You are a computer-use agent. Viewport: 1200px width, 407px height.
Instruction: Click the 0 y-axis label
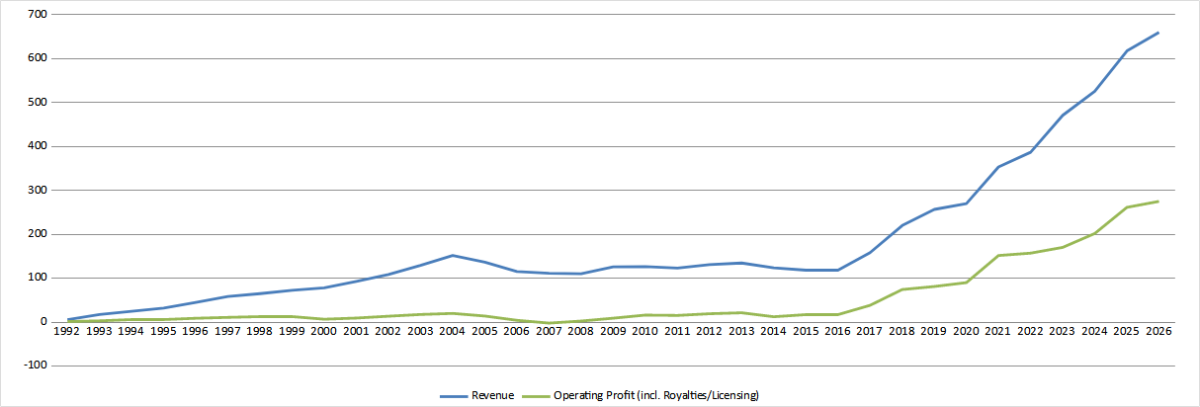click(x=46, y=322)
